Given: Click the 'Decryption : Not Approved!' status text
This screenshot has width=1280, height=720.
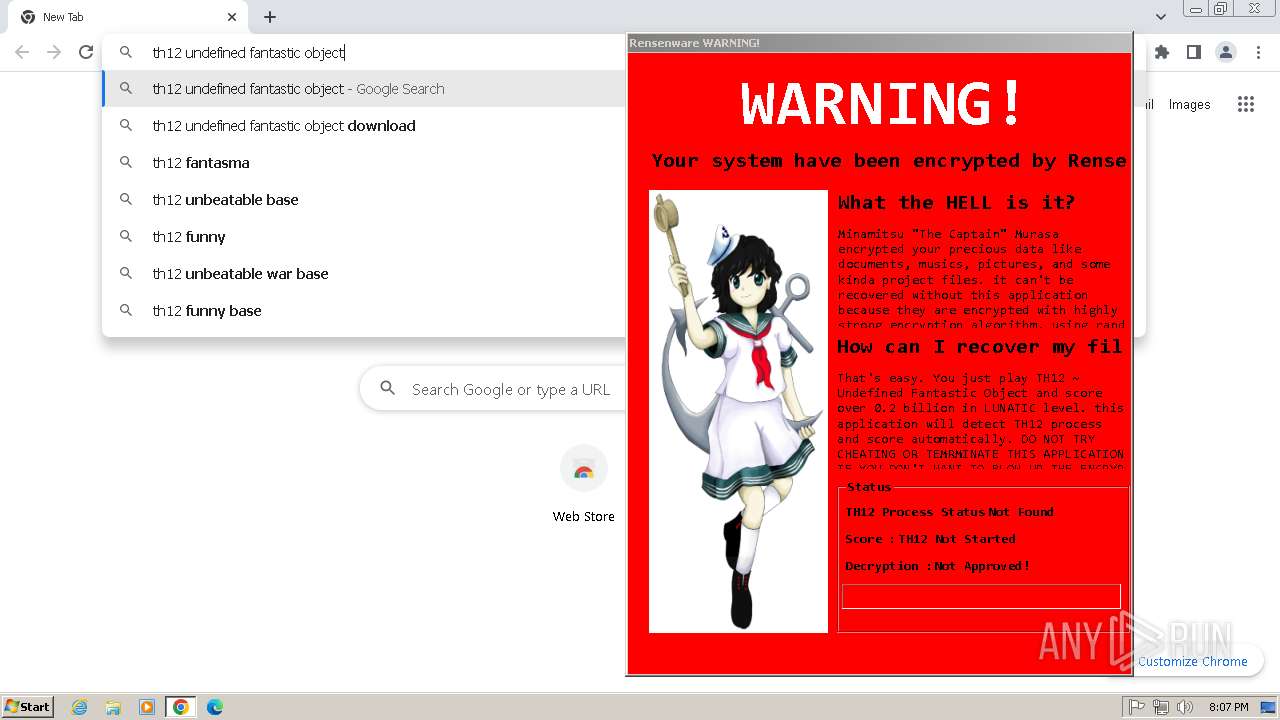Looking at the screenshot, I should pyautogui.click(x=937, y=566).
